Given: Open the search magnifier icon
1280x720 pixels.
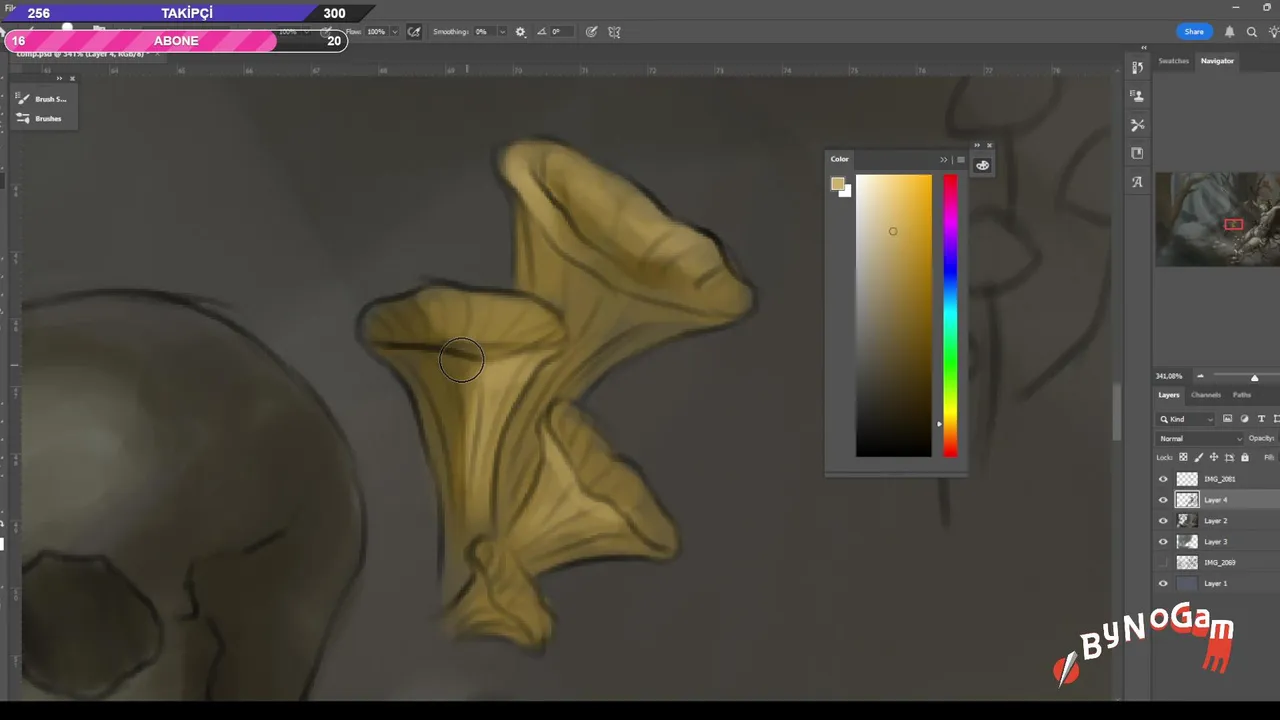Looking at the screenshot, I should (x=1252, y=32).
